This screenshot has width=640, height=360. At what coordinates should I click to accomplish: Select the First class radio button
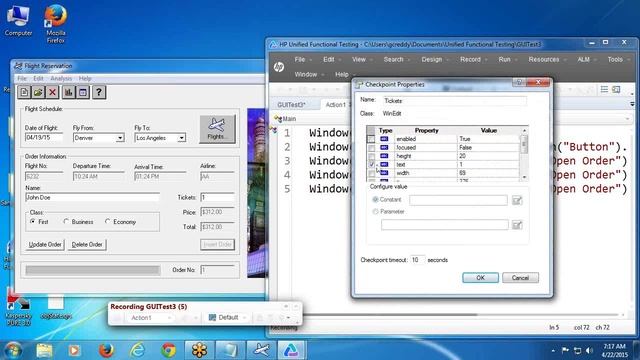point(33,221)
